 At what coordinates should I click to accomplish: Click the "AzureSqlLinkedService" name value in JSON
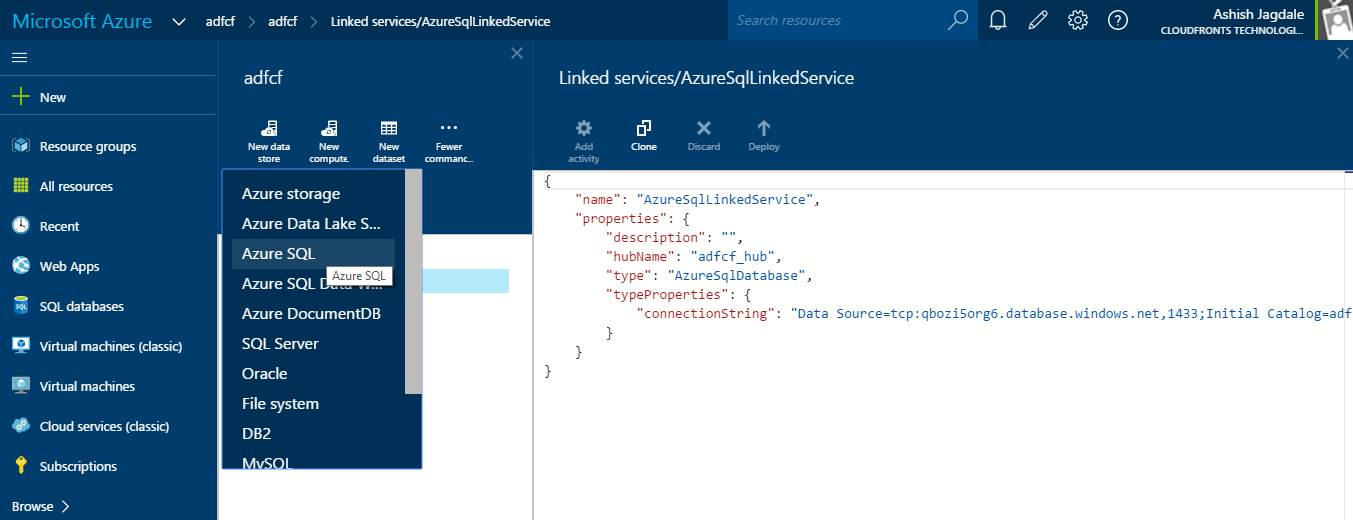click(x=725, y=200)
